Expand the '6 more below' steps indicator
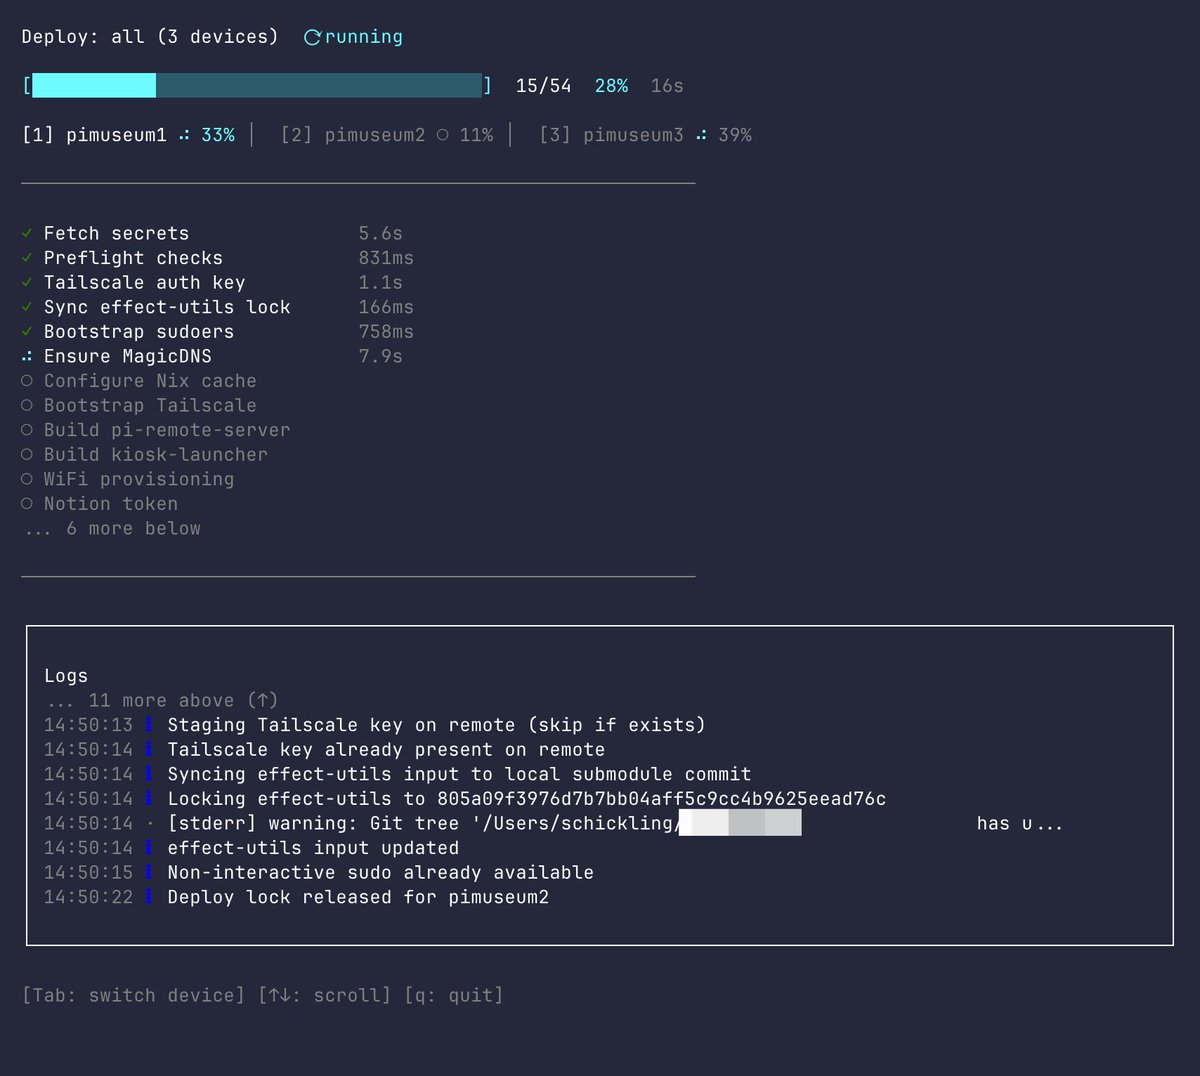Image resolution: width=1200 pixels, height=1076 pixels. 112,529
